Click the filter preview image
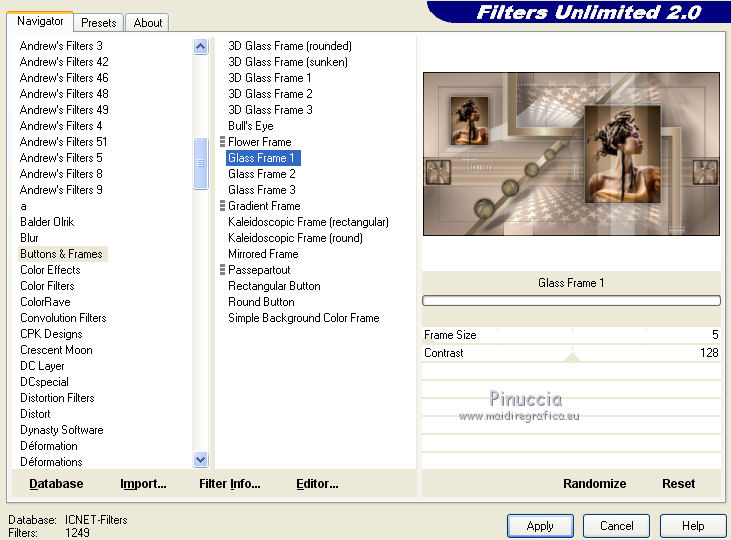This screenshot has width=731, height=540. tap(571, 154)
